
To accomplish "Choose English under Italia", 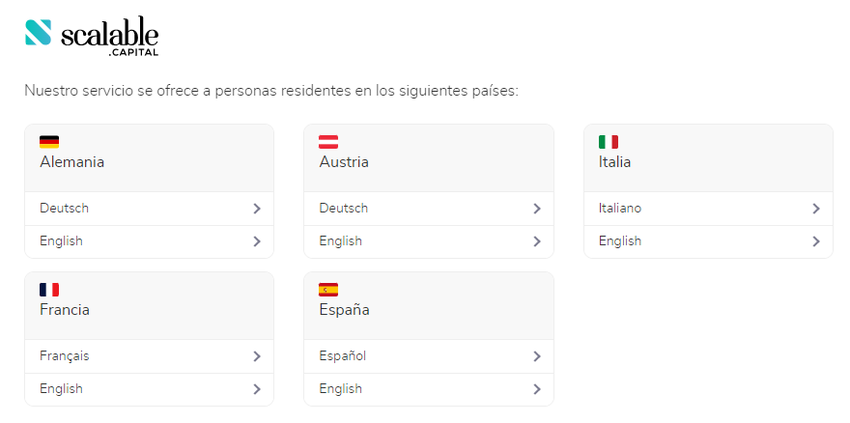I will (620, 241).
